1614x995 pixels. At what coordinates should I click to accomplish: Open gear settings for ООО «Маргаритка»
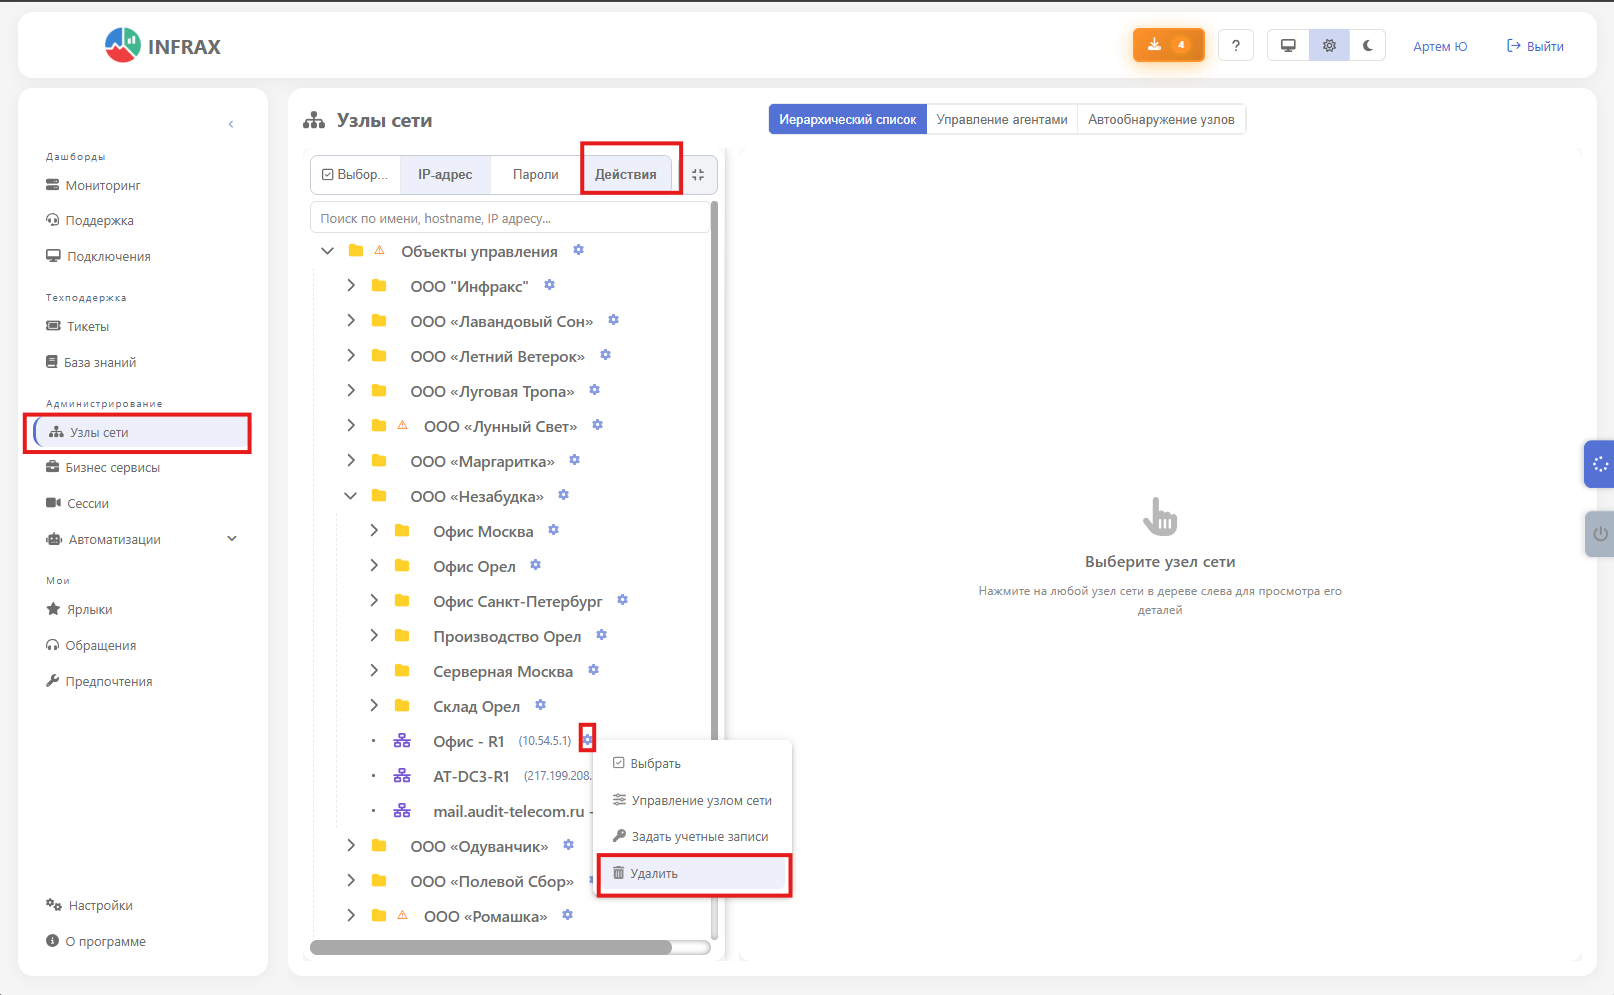click(575, 460)
